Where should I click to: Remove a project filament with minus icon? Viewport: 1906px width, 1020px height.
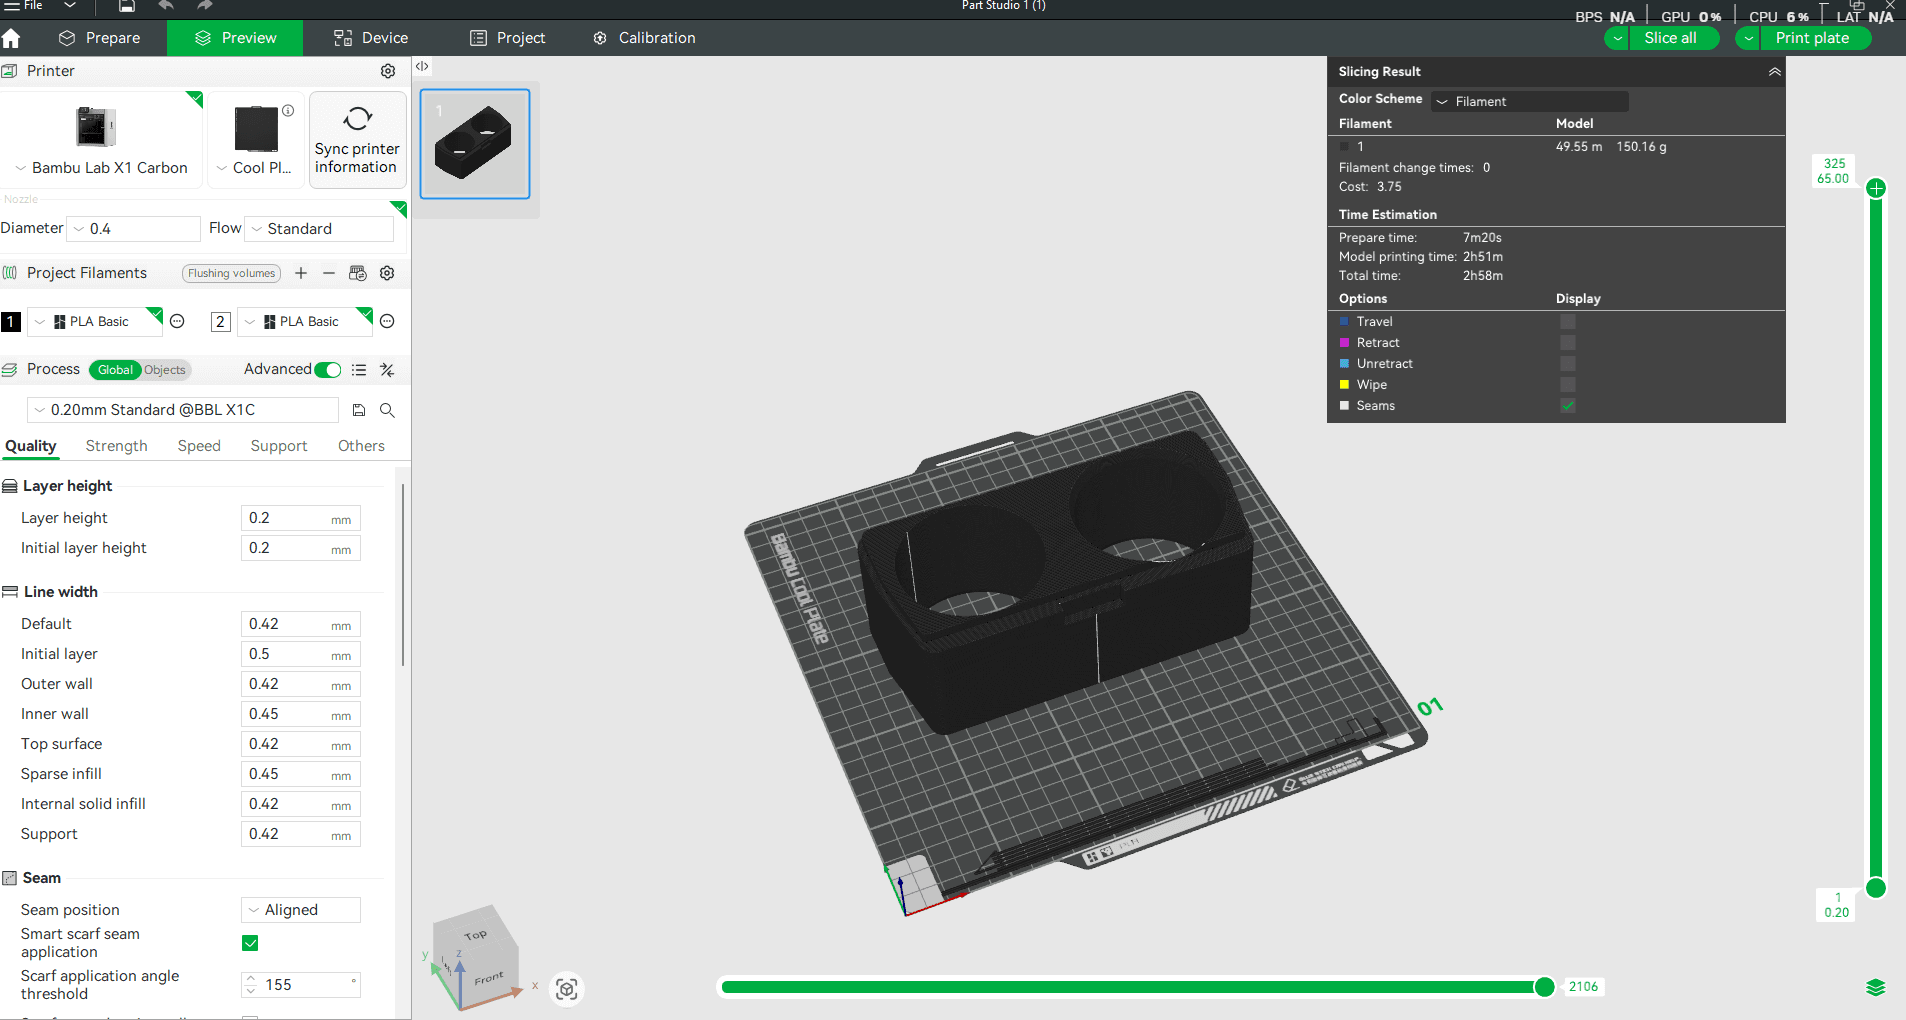(329, 273)
